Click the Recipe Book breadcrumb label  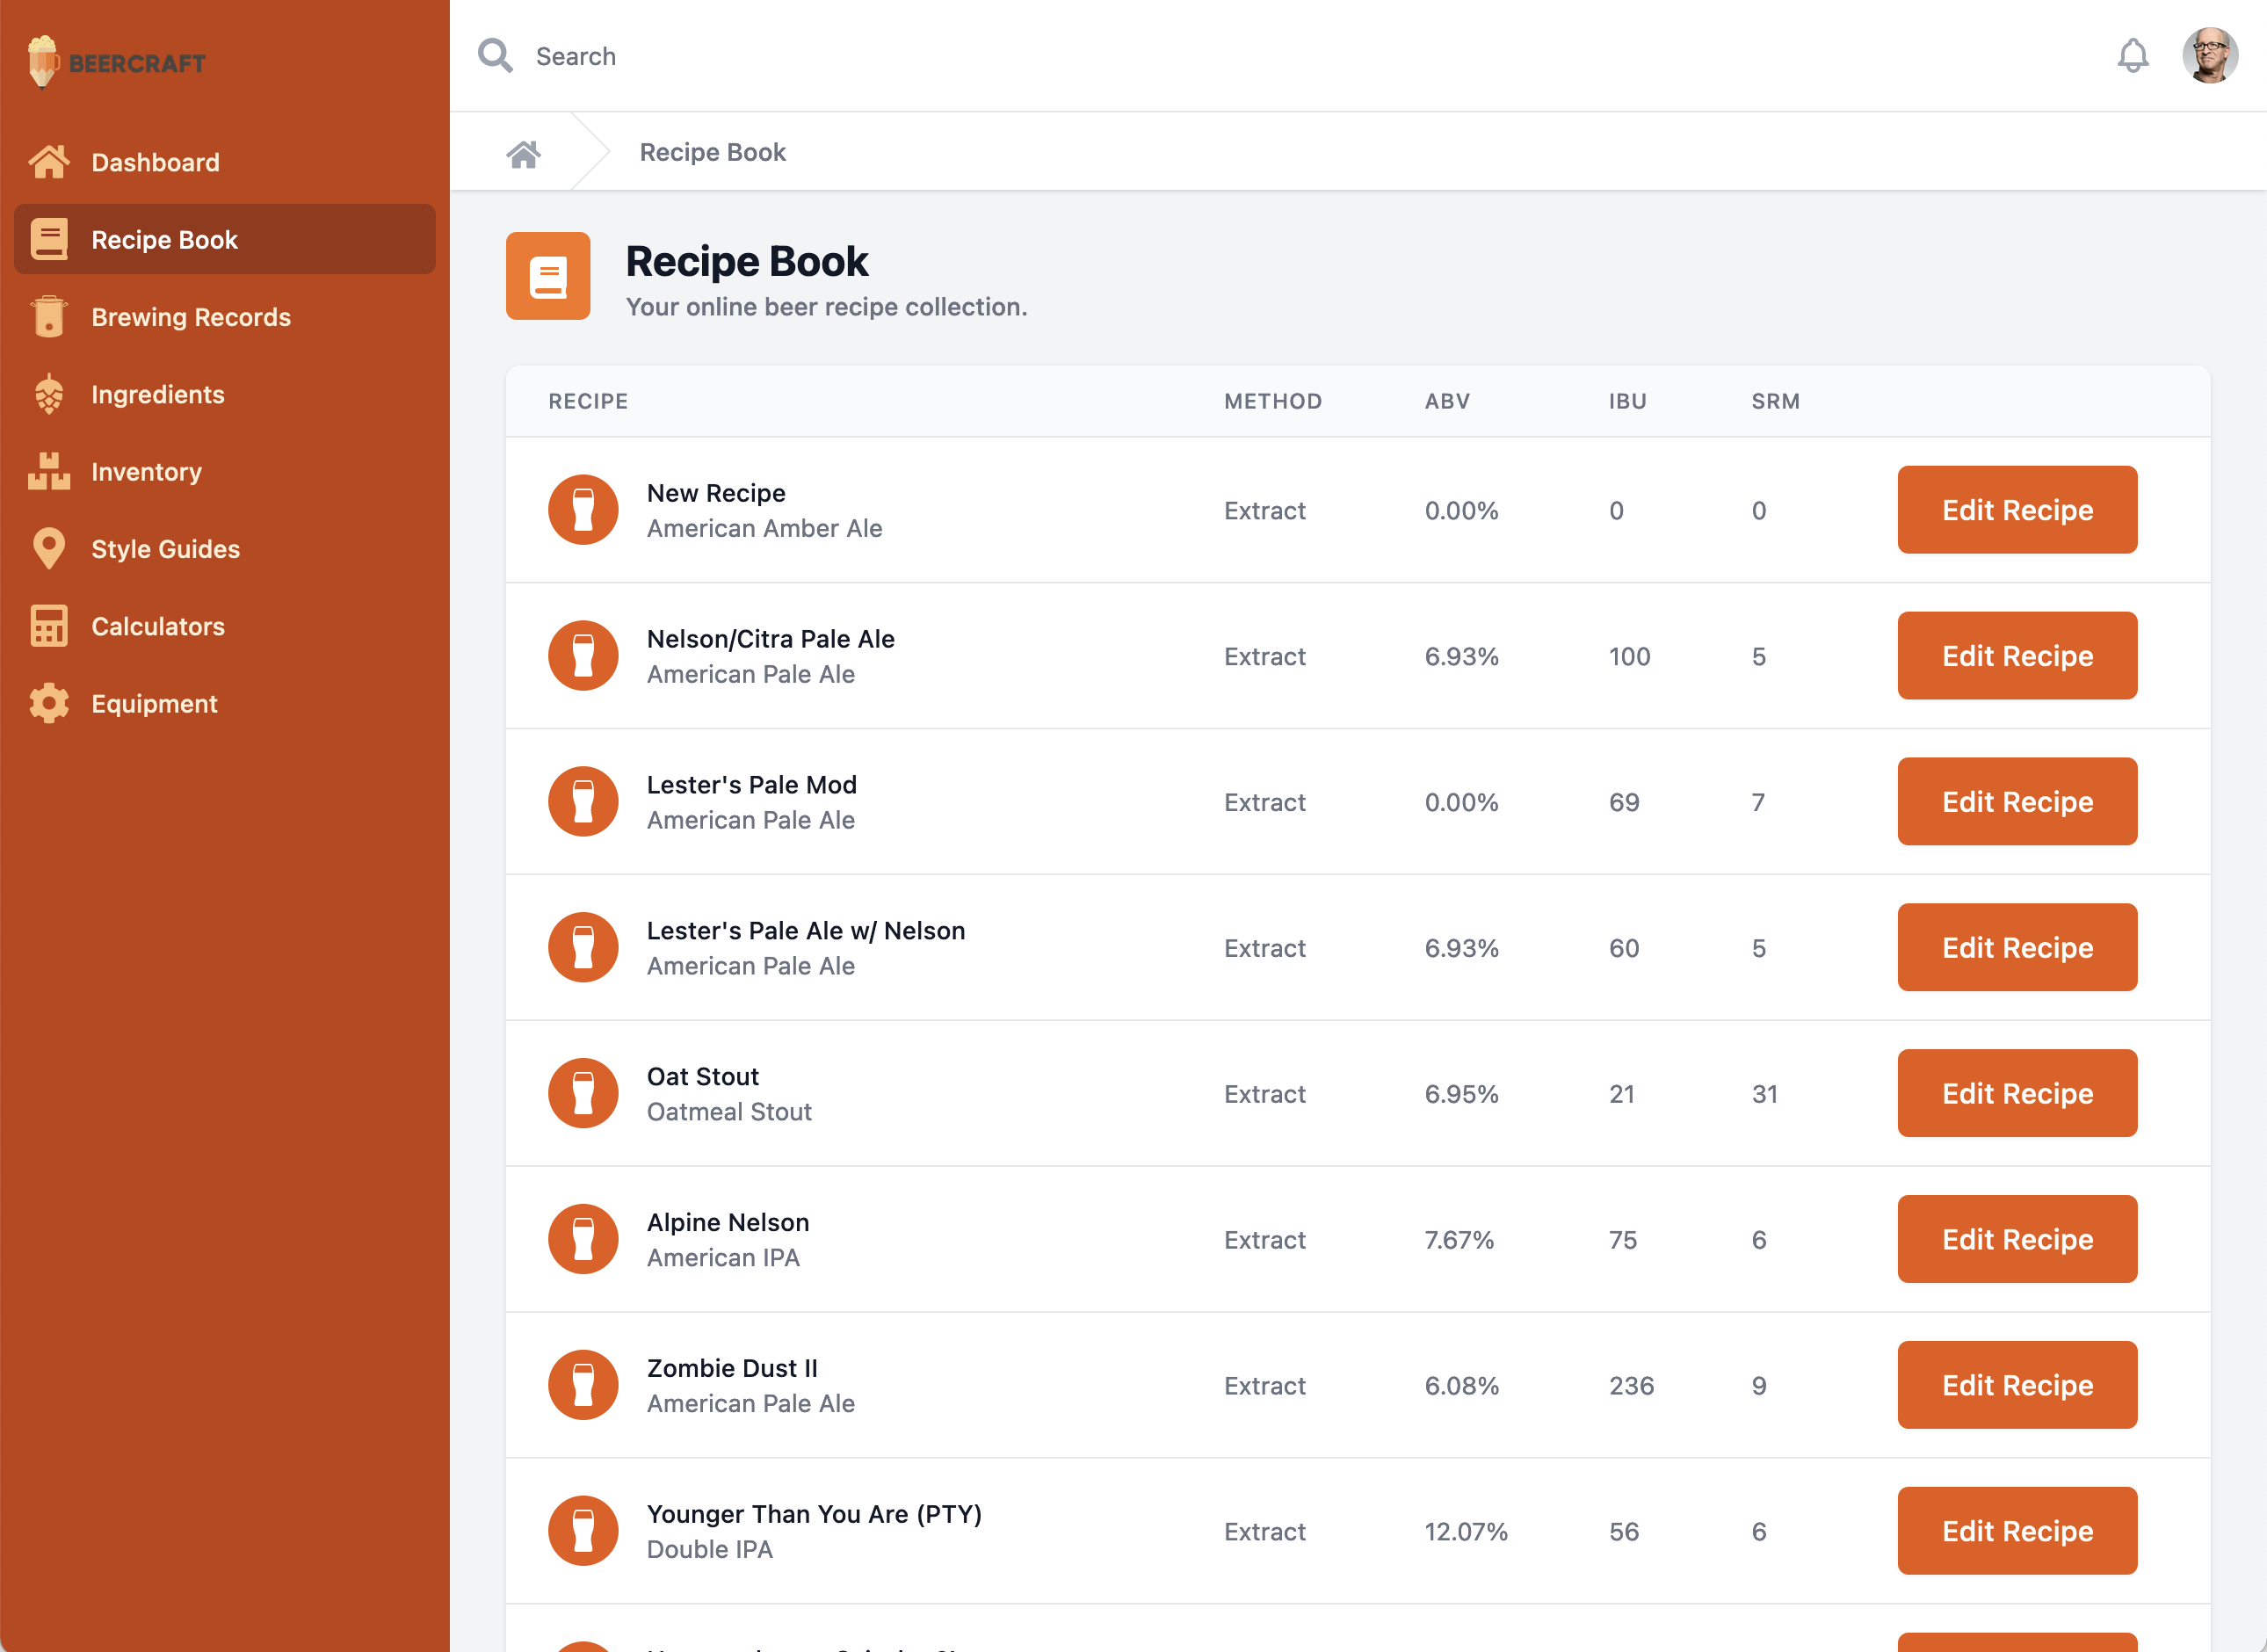[712, 151]
